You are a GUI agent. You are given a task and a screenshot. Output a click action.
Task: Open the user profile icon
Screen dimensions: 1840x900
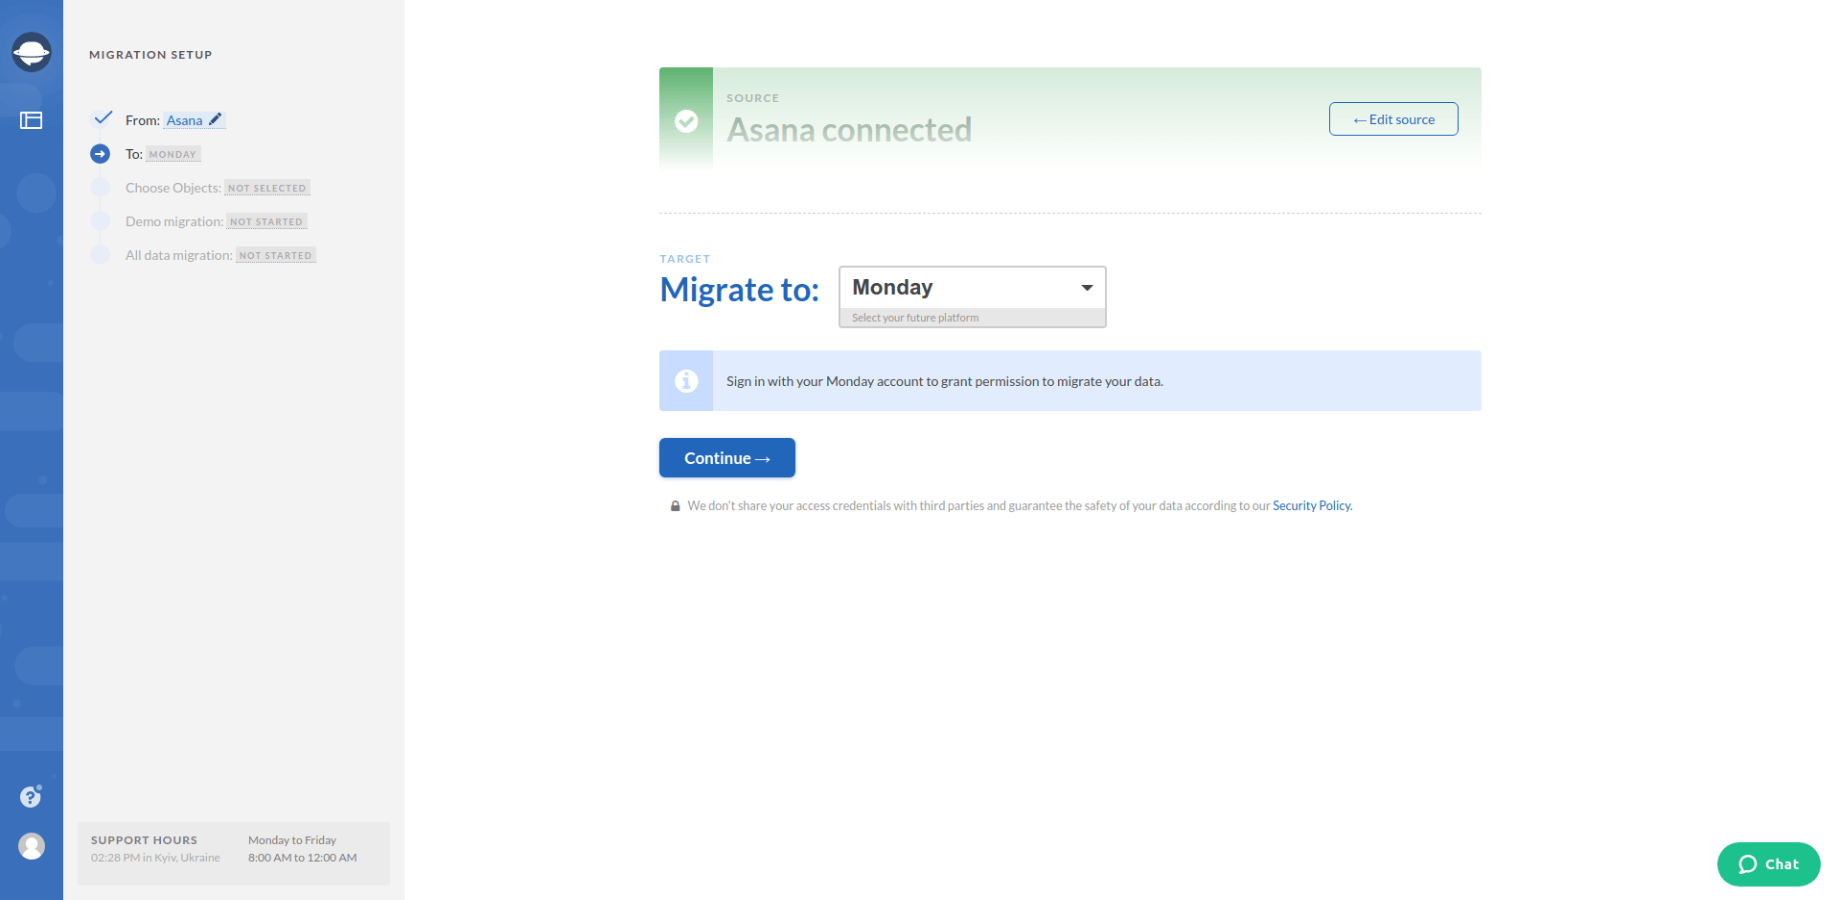[31, 846]
